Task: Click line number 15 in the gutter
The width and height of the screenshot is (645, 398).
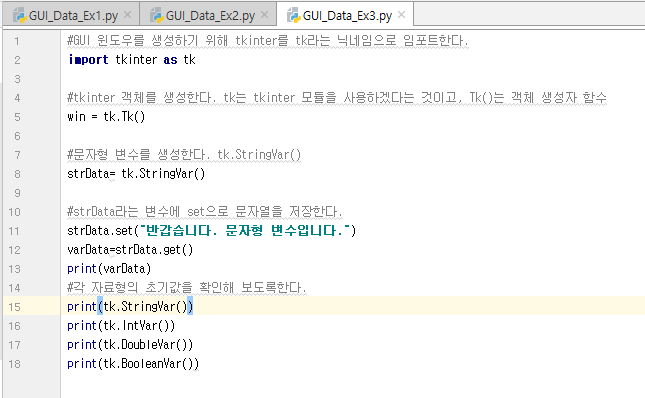Action: [14, 307]
